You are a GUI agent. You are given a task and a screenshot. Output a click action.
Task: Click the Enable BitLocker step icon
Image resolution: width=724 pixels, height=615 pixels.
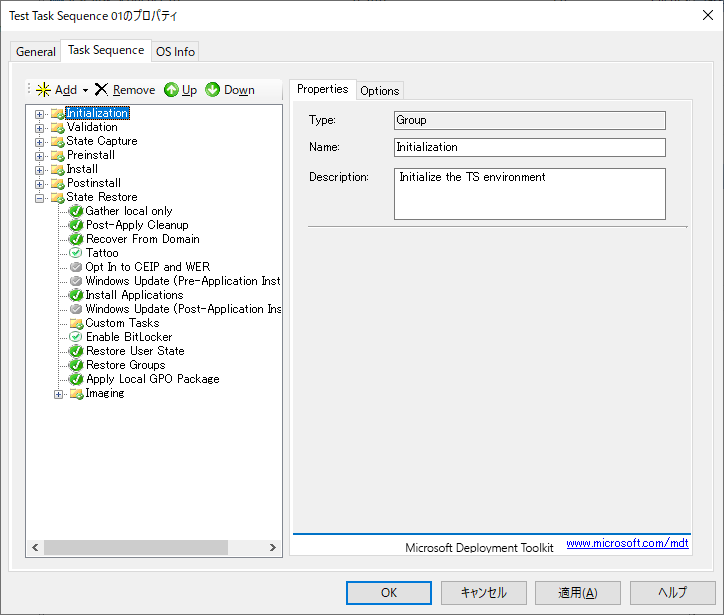[76, 337]
